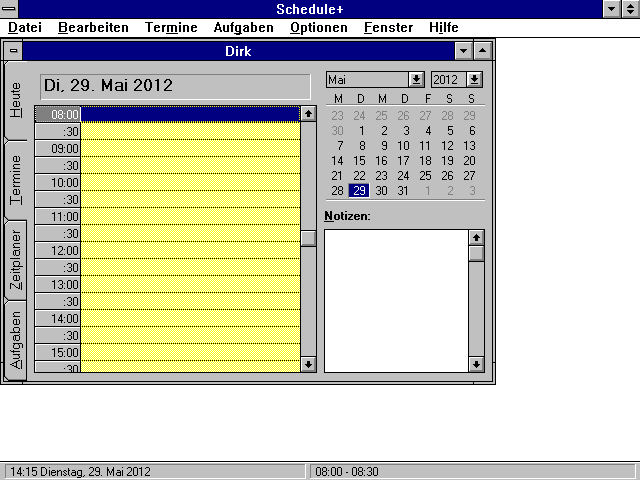Select day 15 in the calendar
Image resolution: width=640 pixels, height=480 pixels.
tap(359, 160)
